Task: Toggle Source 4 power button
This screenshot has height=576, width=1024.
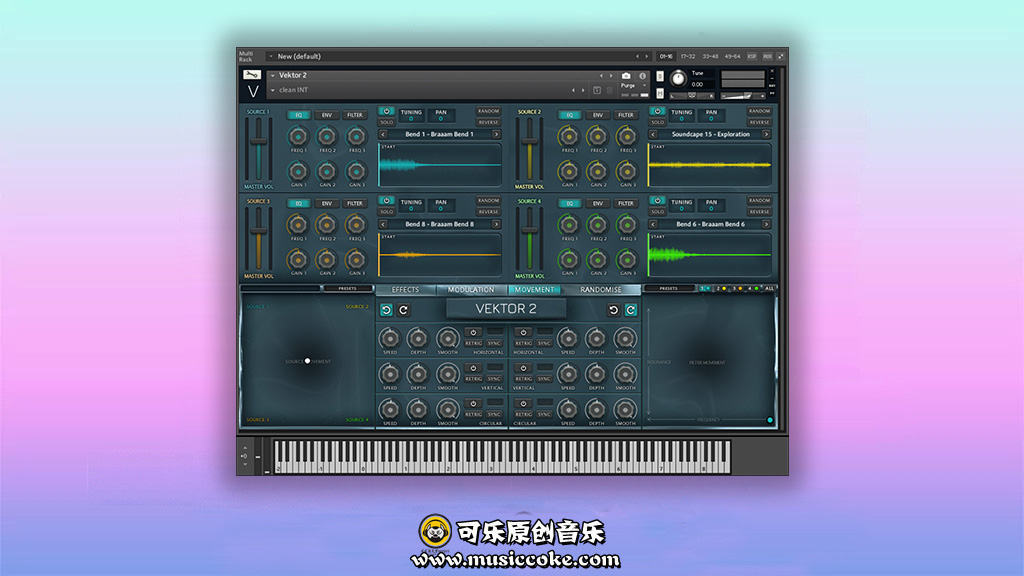Action: [x=658, y=200]
